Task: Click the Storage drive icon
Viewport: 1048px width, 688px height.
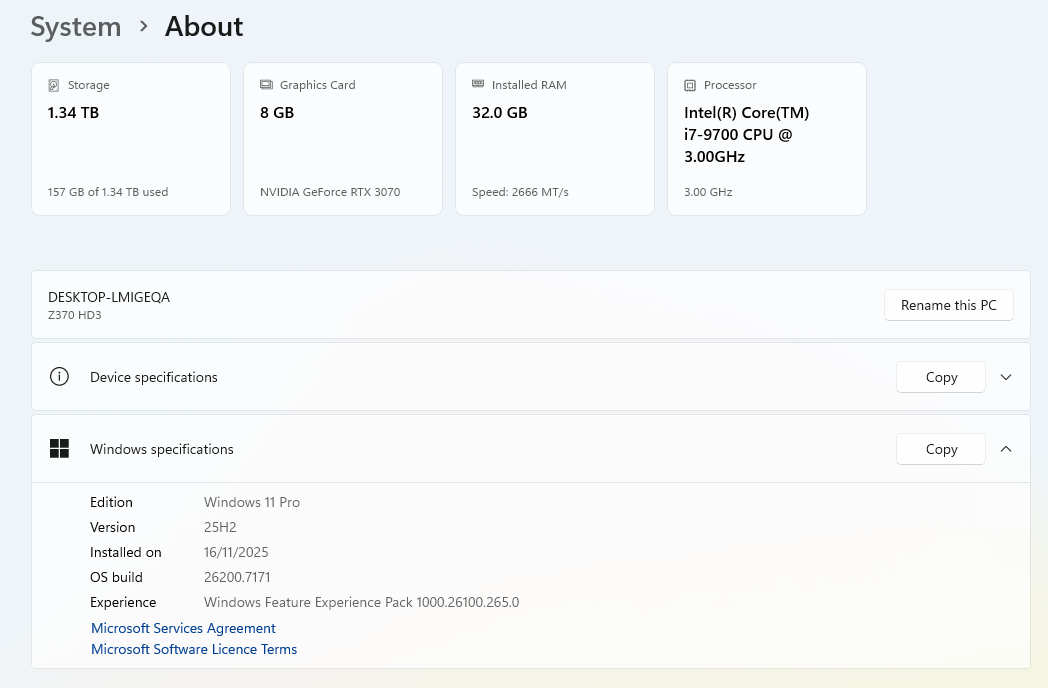Action: [x=54, y=85]
